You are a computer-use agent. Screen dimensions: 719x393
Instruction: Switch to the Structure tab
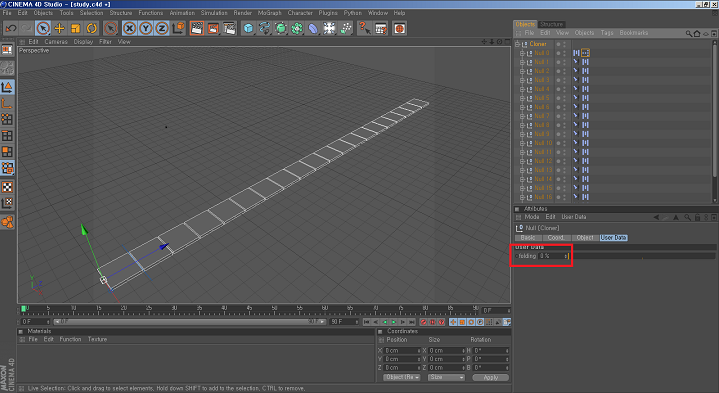coord(551,24)
